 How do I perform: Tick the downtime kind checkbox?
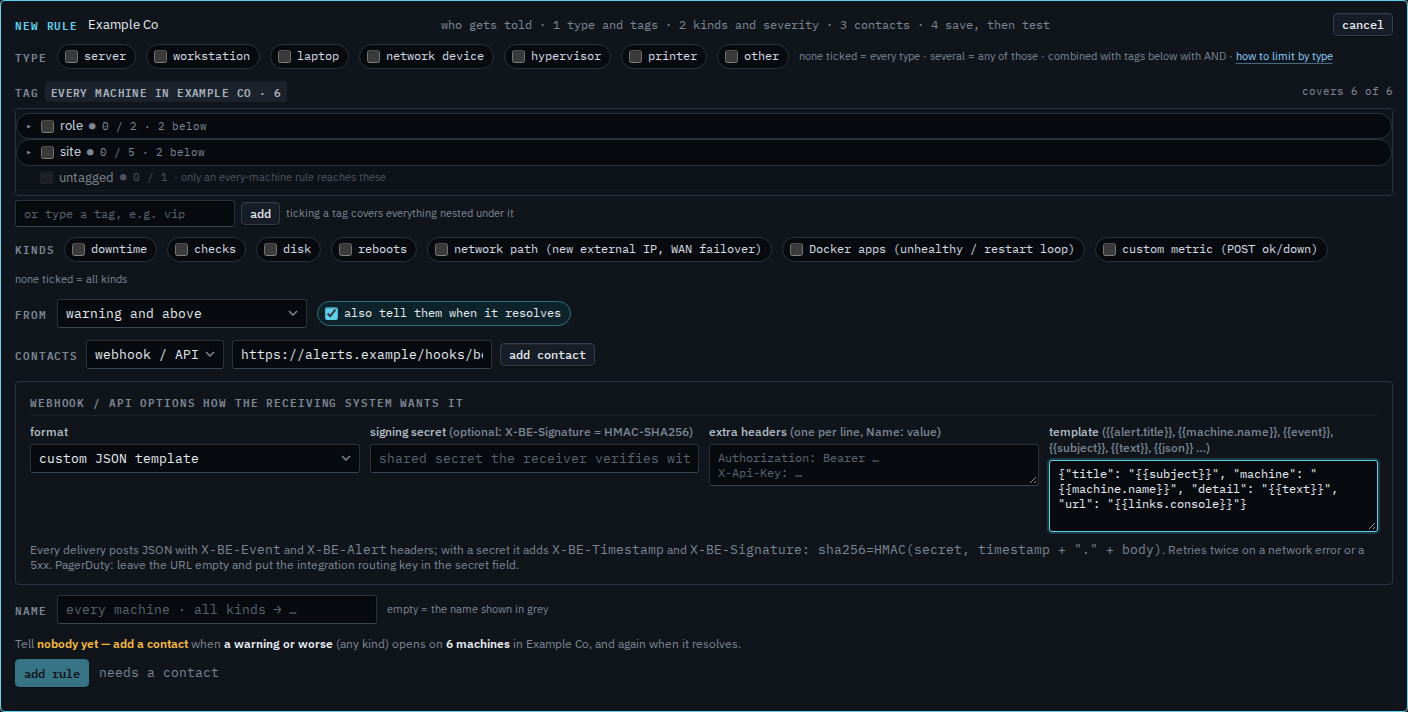point(78,249)
